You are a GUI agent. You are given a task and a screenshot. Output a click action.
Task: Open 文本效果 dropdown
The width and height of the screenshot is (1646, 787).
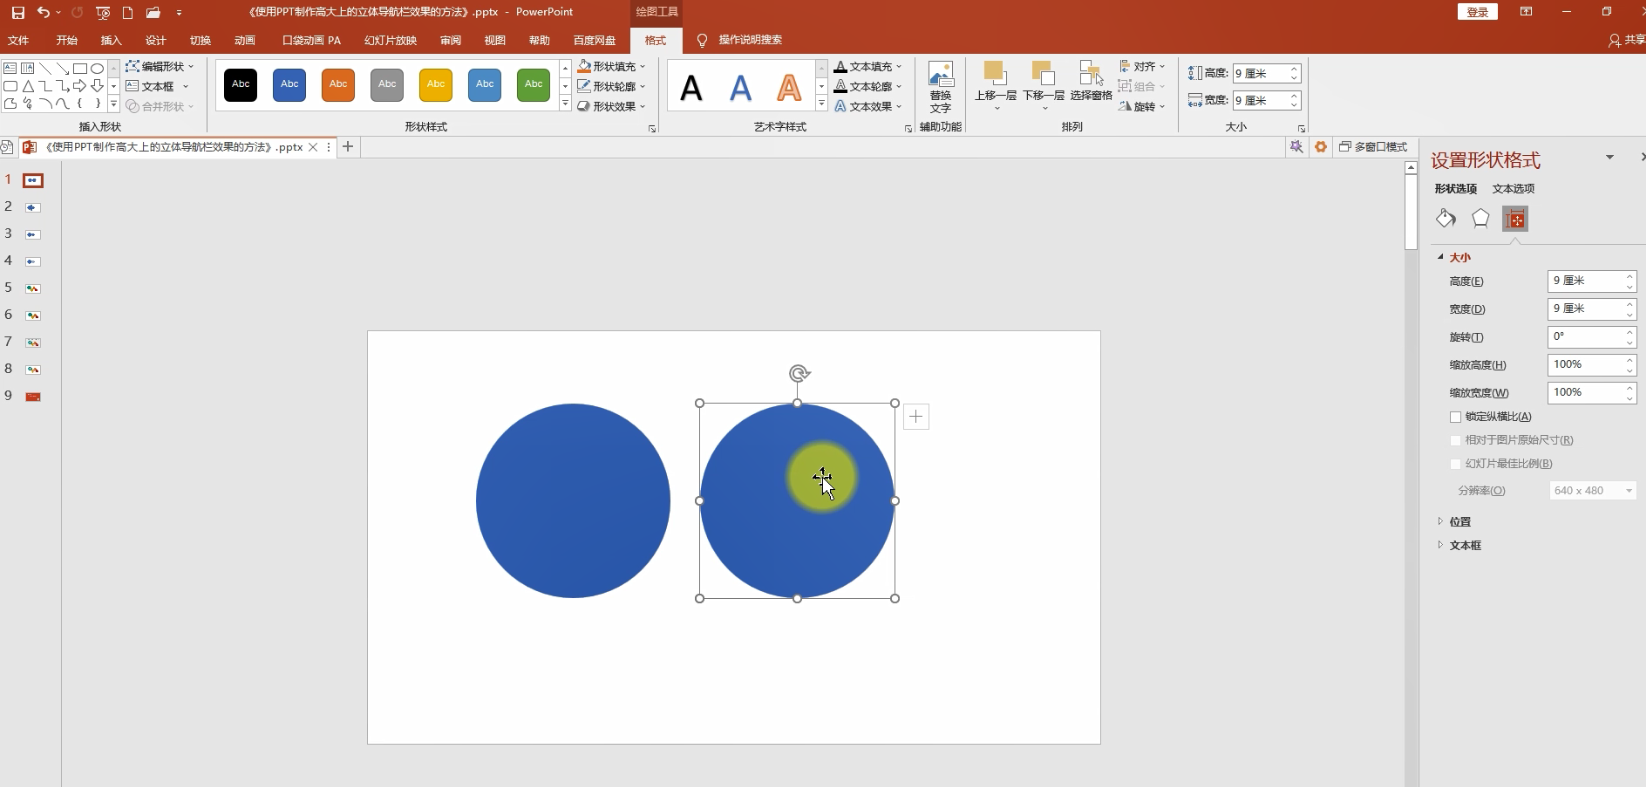click(x=868, y=107)
